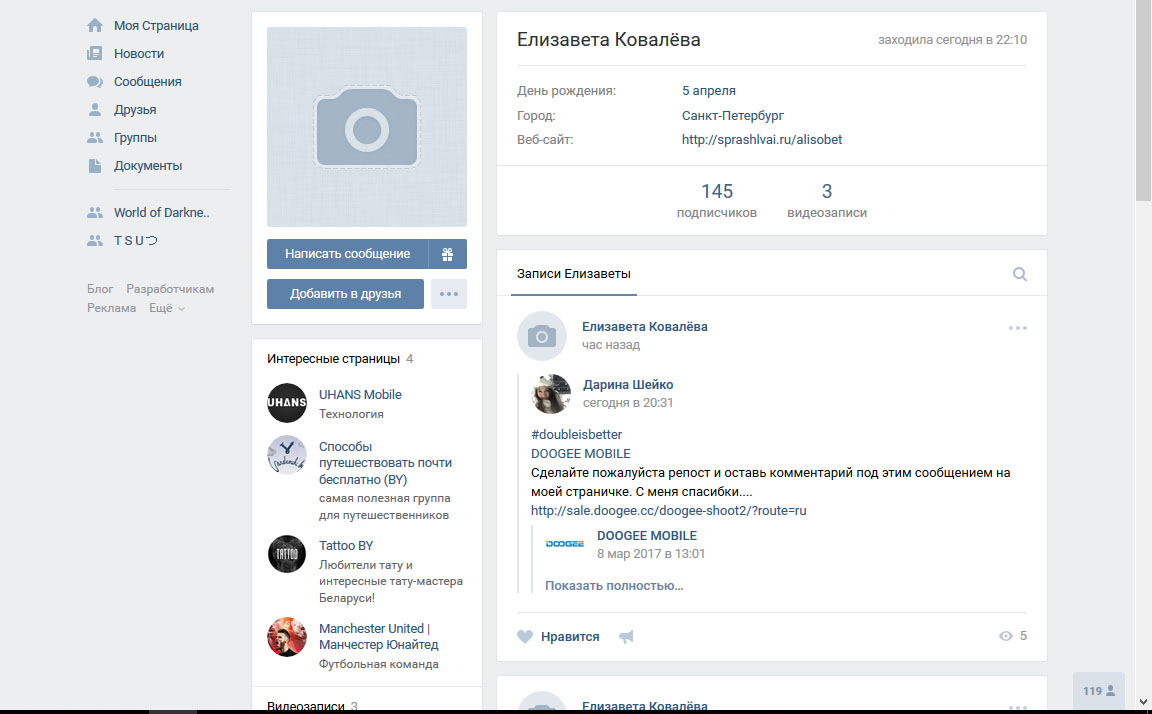Viewport: 1152px width, 714px height.
Task: Click the #doubleisbetter hashtag
Action: tap(577, 435)
